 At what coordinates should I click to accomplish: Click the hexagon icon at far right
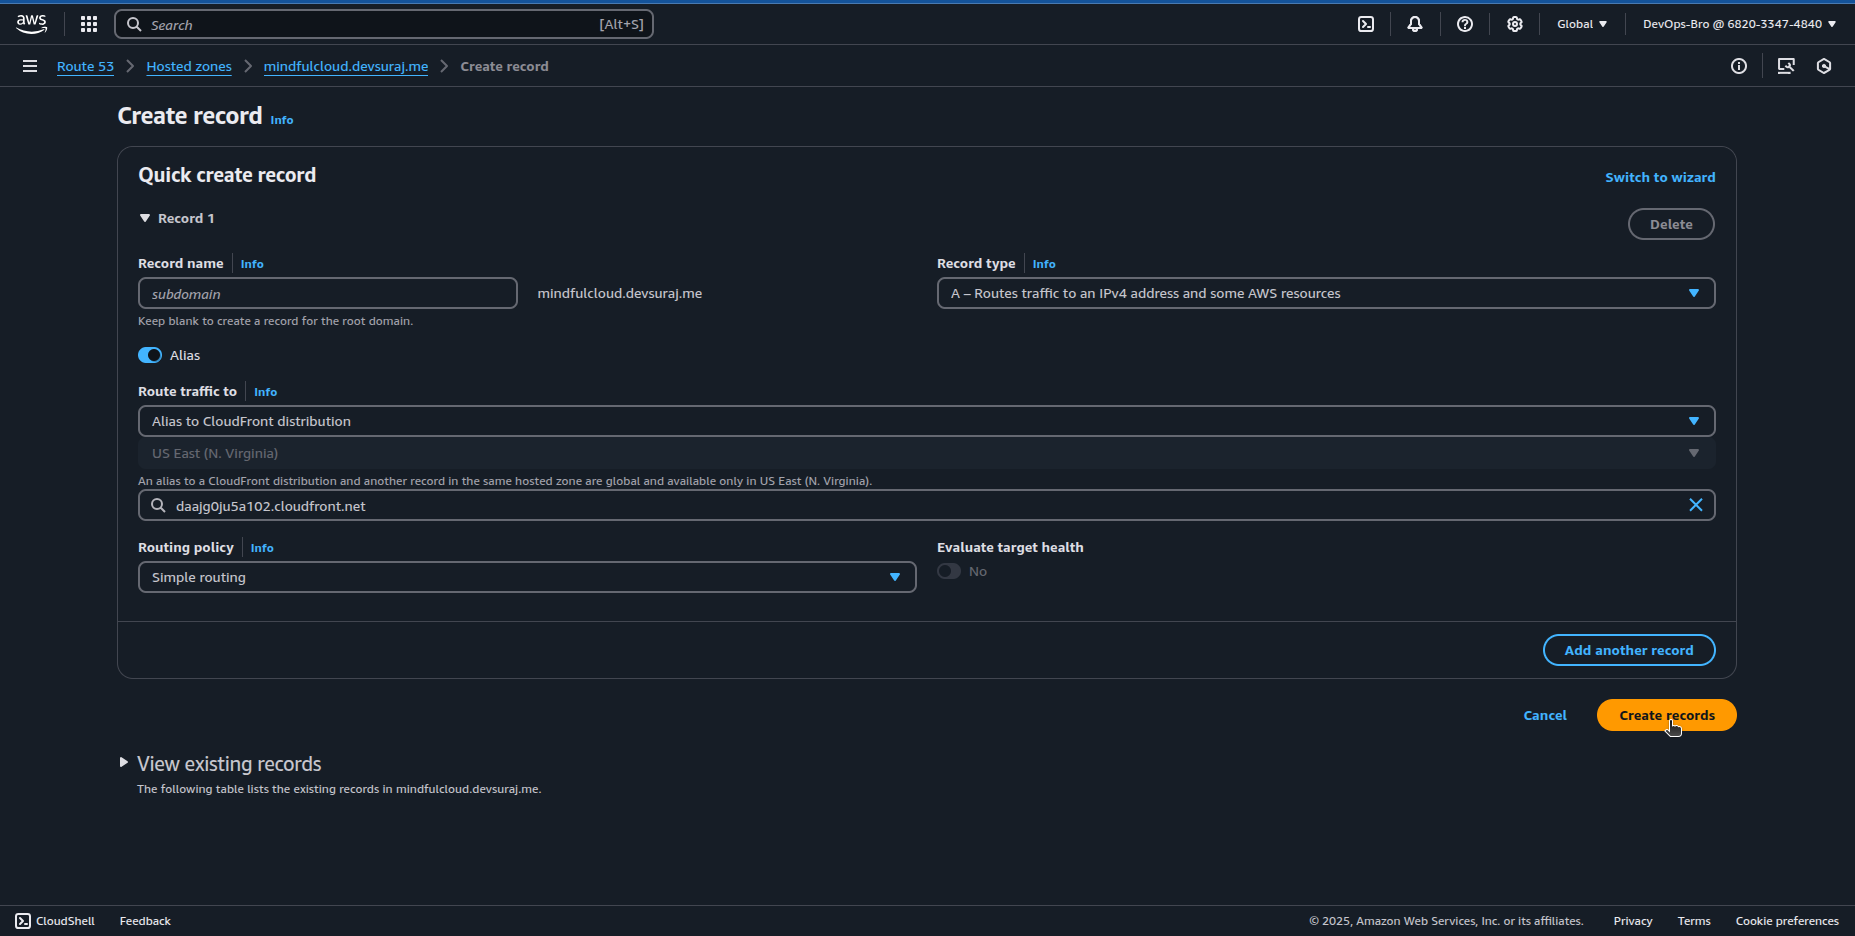1824,66
